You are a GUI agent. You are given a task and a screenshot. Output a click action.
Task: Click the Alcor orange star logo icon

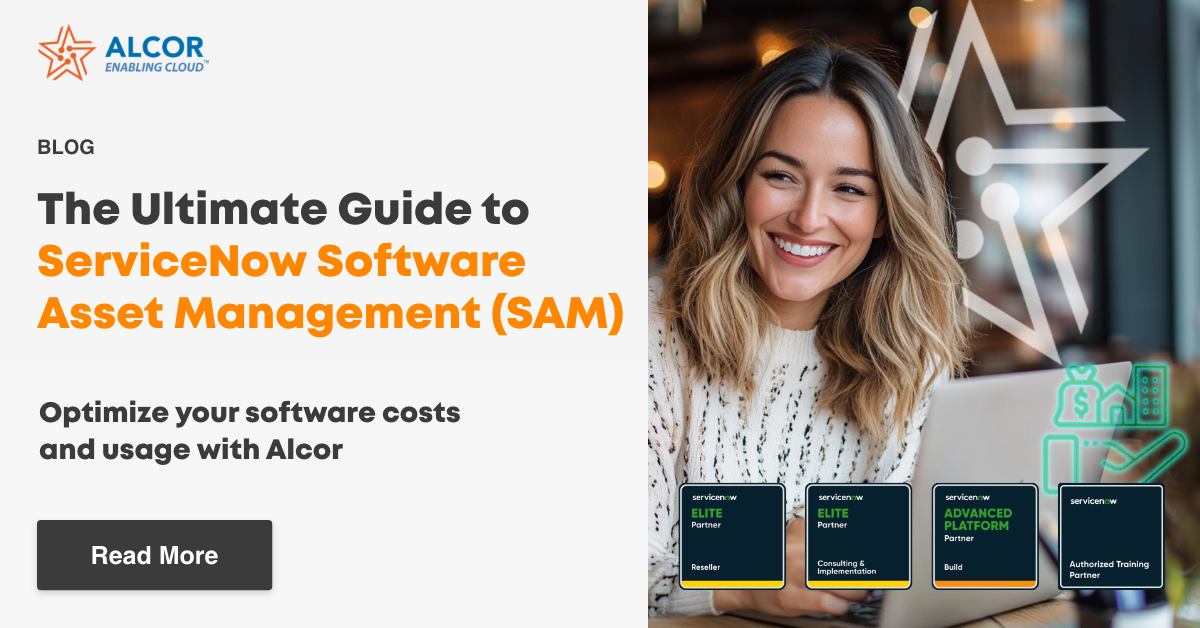(x=66, y=52)
